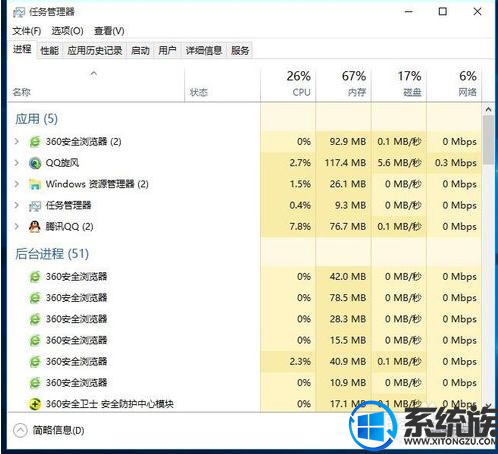Switch to the 服务 tab
The image size is (498, 454).
pos(240,51)
